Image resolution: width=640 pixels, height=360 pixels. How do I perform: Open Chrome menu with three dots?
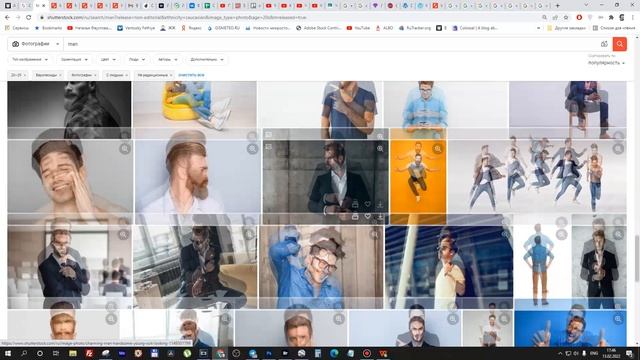(x=633, y=18)
